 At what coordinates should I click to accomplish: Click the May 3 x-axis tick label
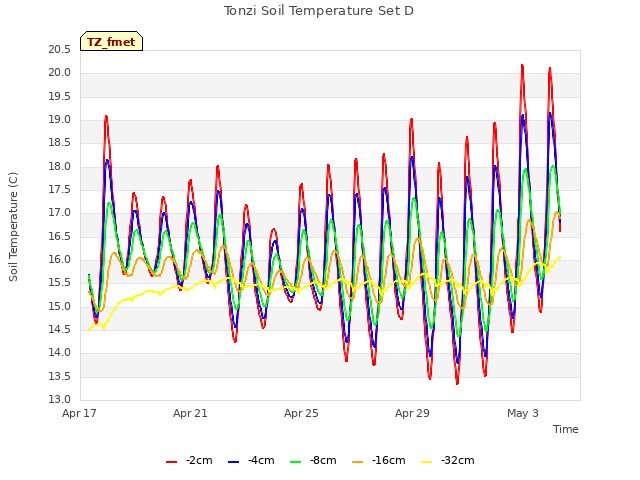523,413
